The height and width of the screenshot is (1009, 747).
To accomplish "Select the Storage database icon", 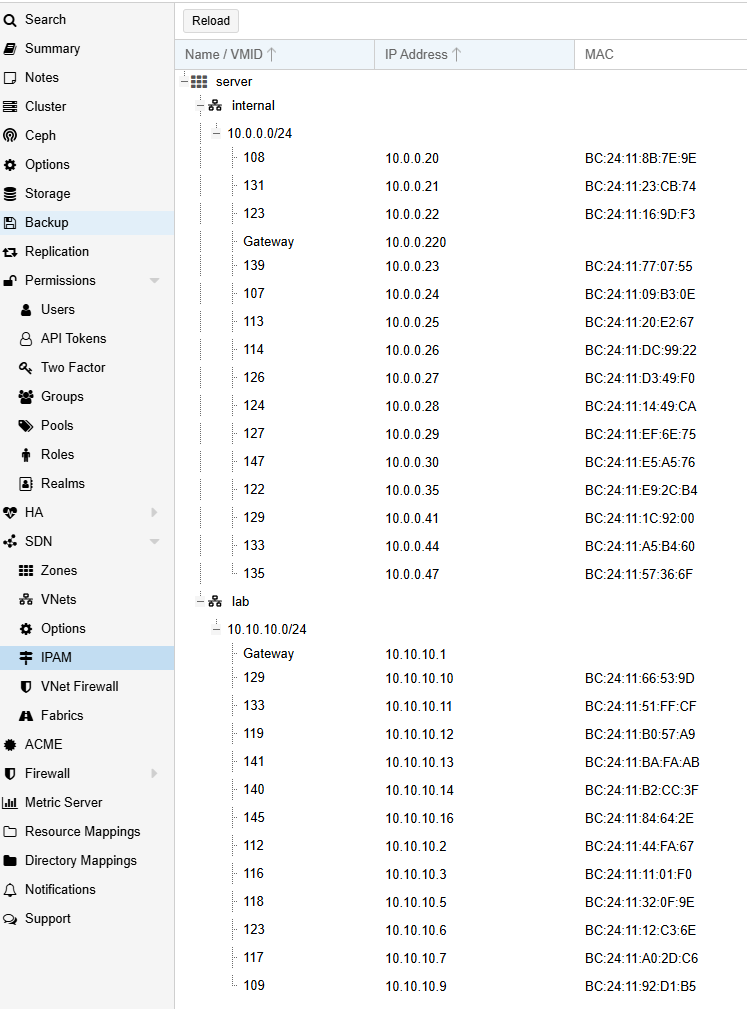I will (10, 193).
